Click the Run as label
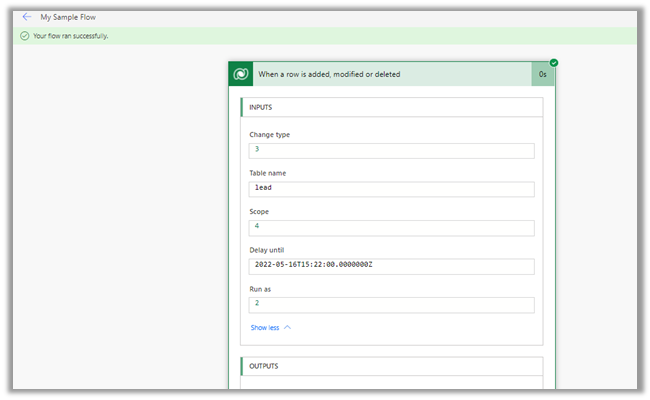This screenshot has height=400, width=650. [260, 289]
